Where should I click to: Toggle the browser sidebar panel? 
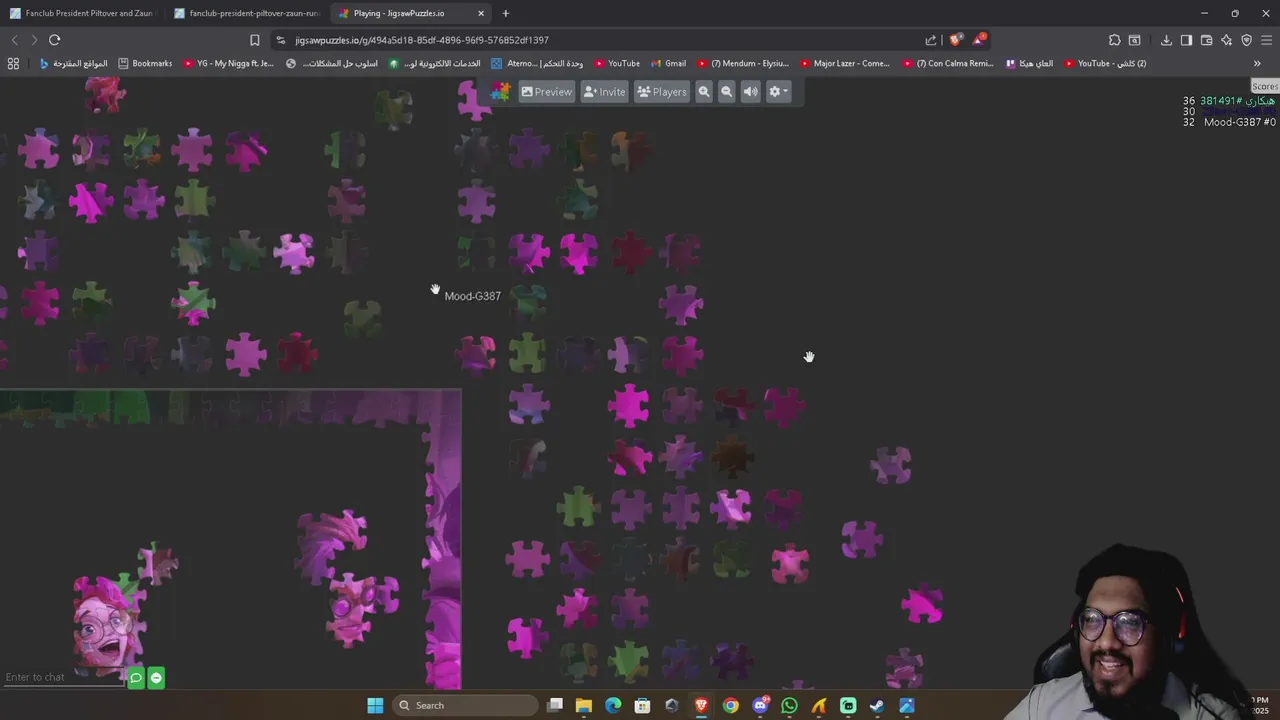1186,40
